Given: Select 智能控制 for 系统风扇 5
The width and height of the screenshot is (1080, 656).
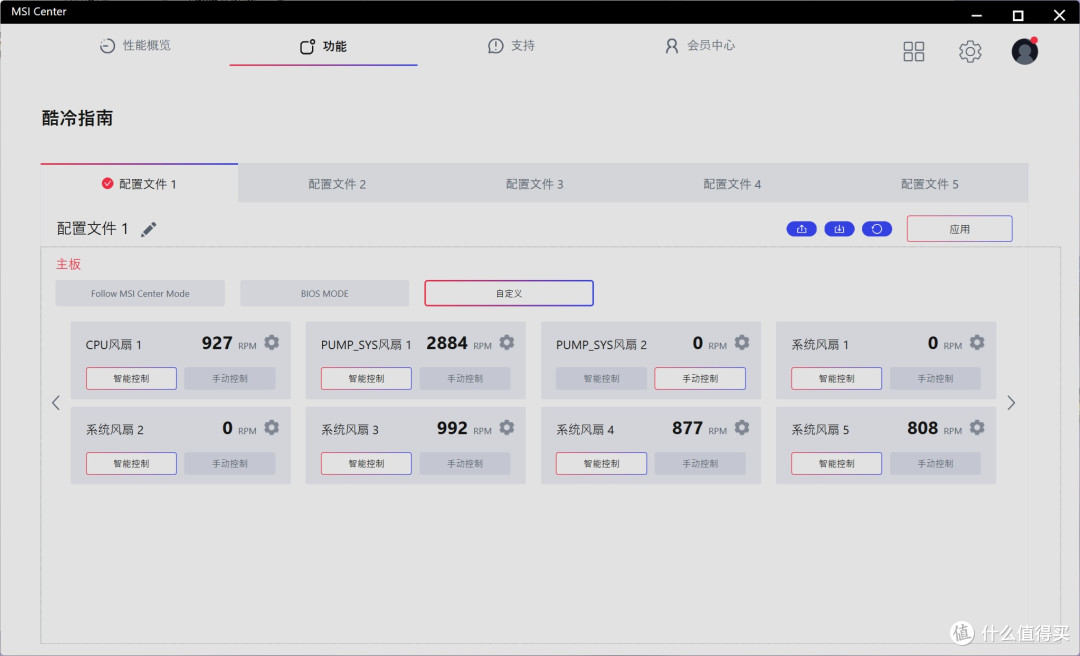Looking at the screenshot, I should tap(836, 463).
